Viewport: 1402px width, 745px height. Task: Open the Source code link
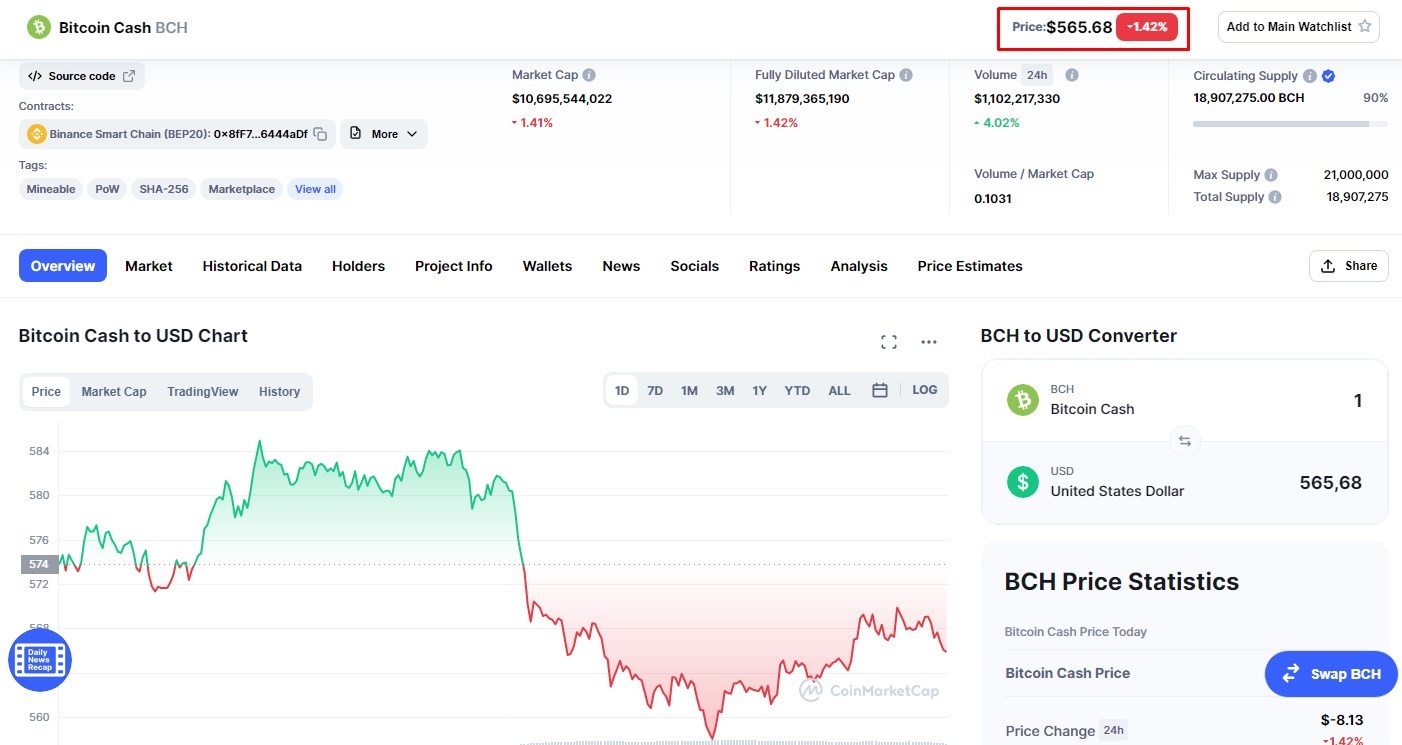[82, 76]
